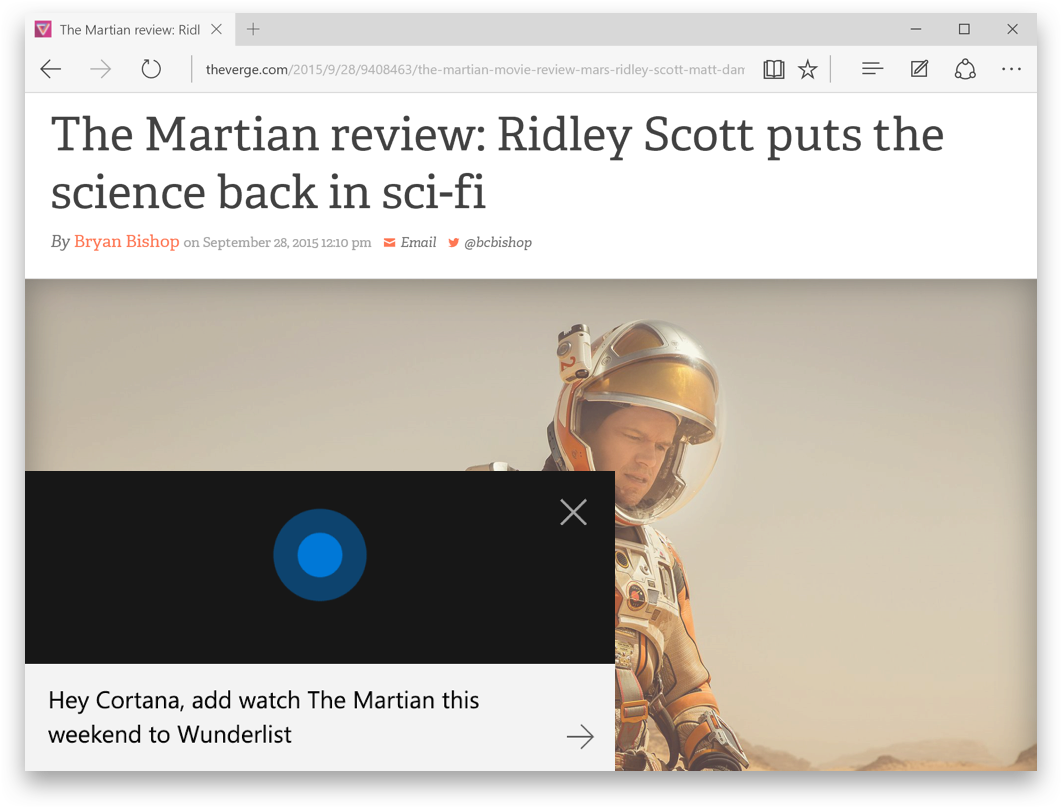
Task: Open author link Bryan Bishop
Action: [127, 241]
